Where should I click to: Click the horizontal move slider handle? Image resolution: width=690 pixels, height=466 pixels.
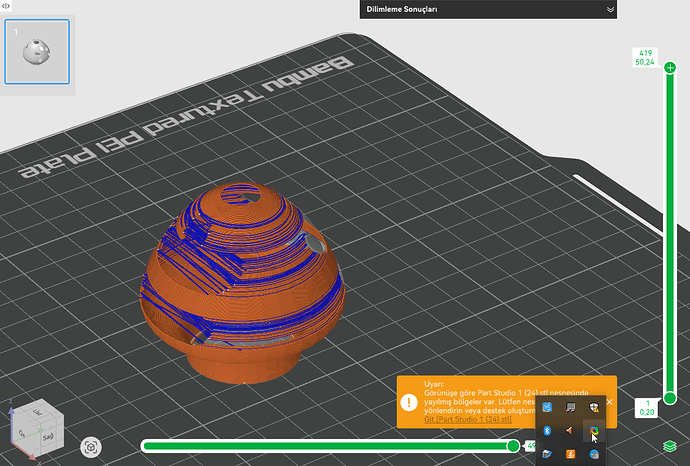pyautogui.click(x=513, y=446)
